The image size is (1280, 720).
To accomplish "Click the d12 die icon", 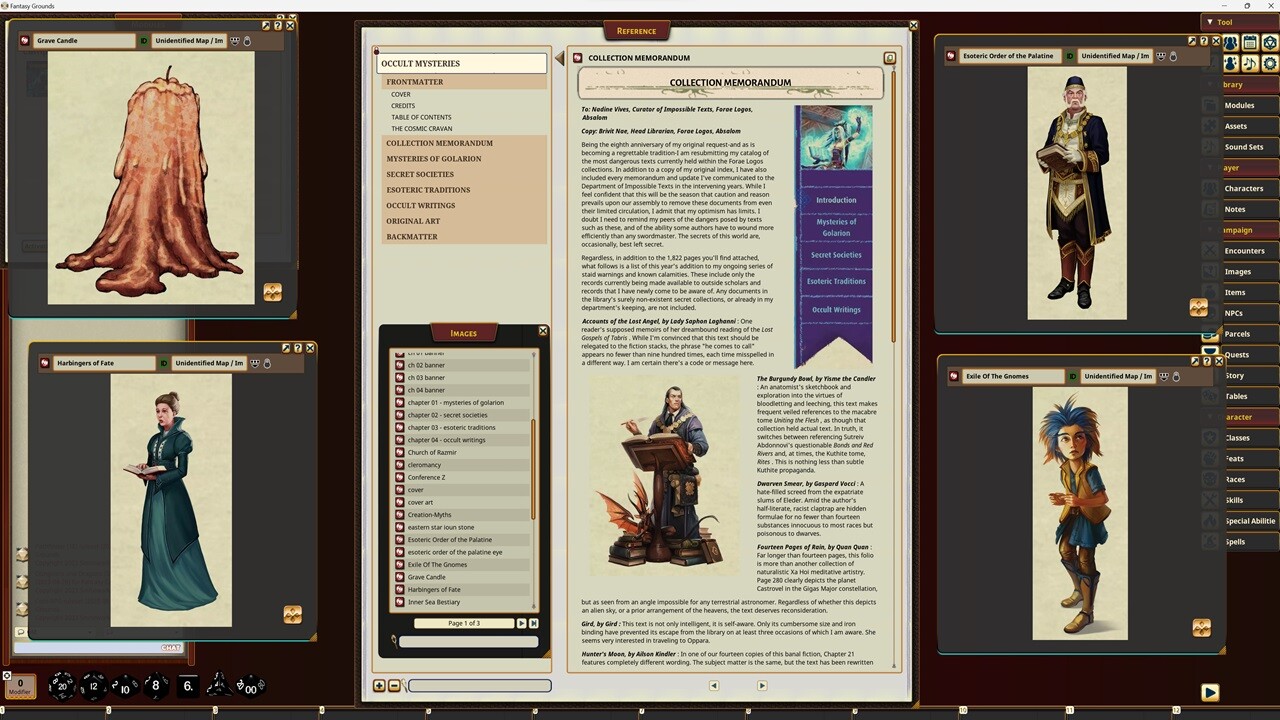I will coord(92,686).
